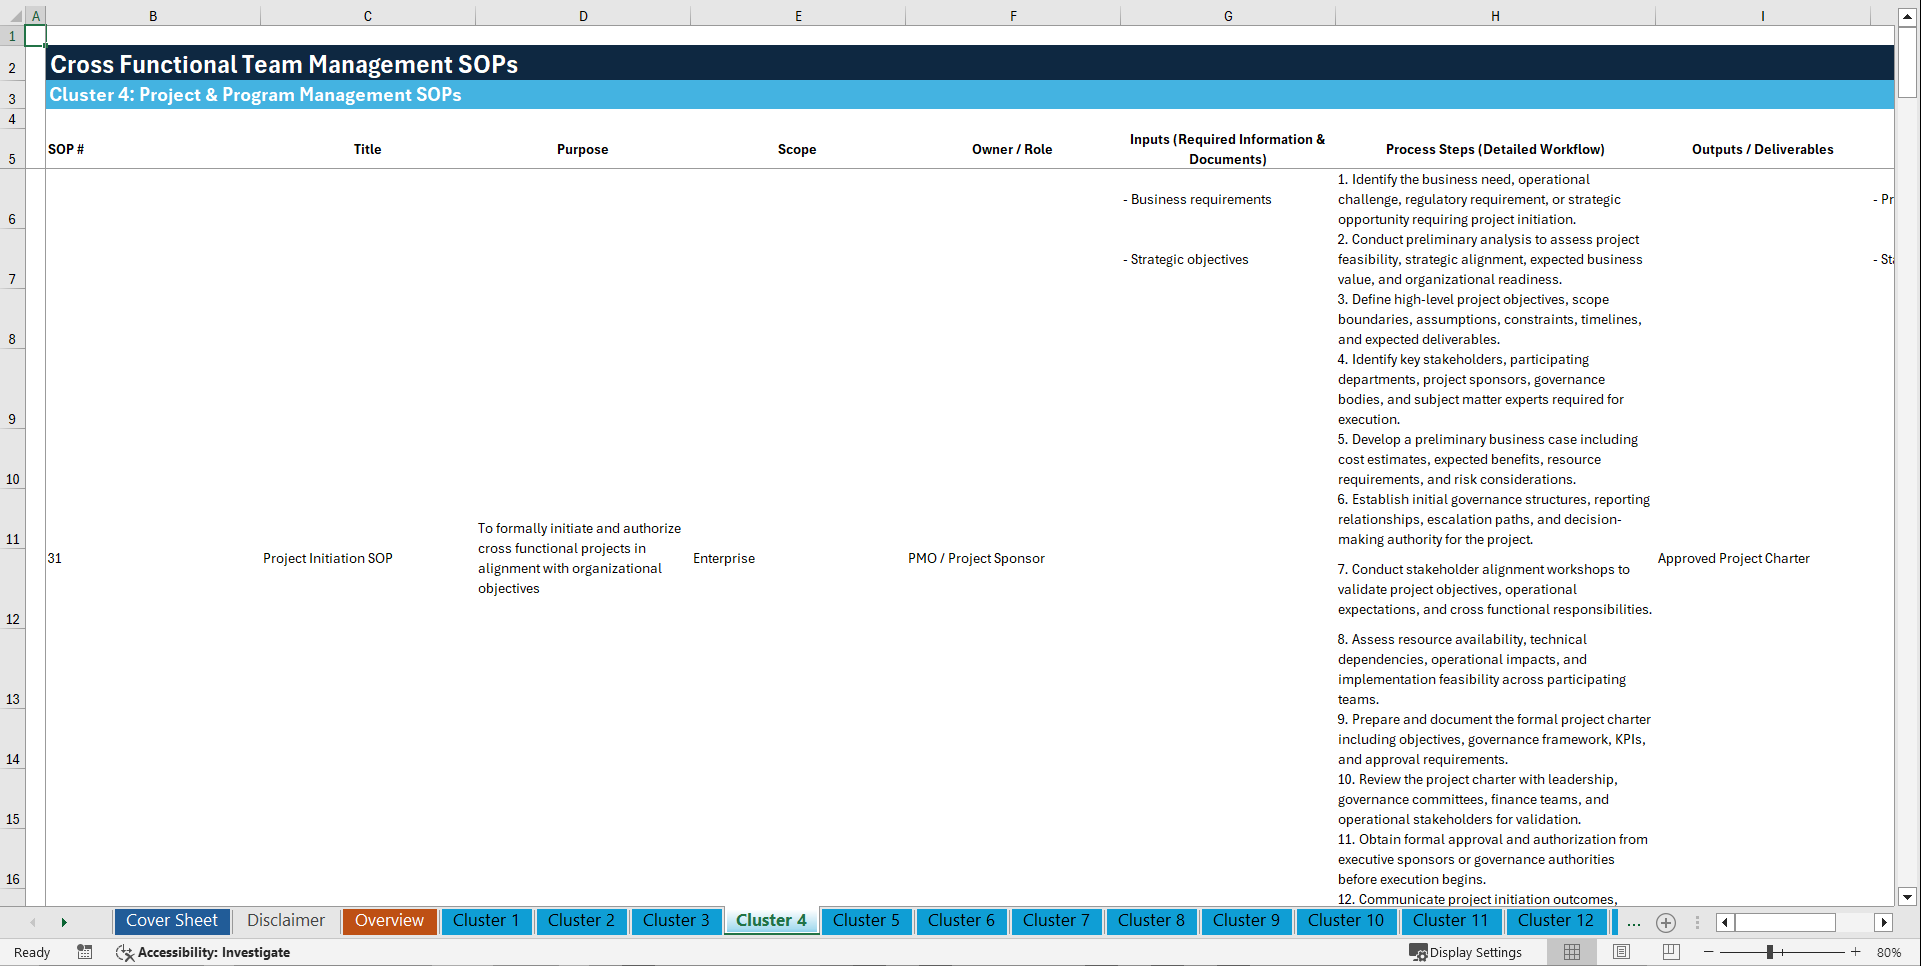This screenshot has width=1921, height=966.
Task: Select column D header
Action: (583, 16)
